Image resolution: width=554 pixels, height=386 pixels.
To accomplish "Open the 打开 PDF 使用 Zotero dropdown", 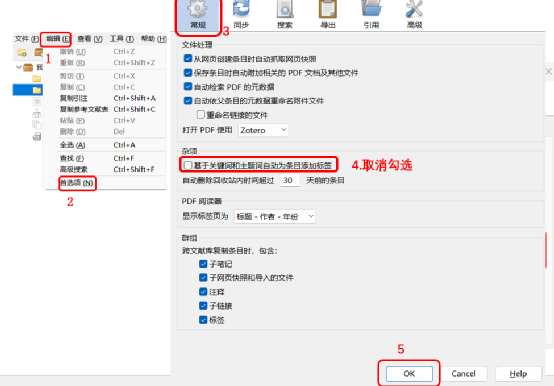I will [263, 130].
